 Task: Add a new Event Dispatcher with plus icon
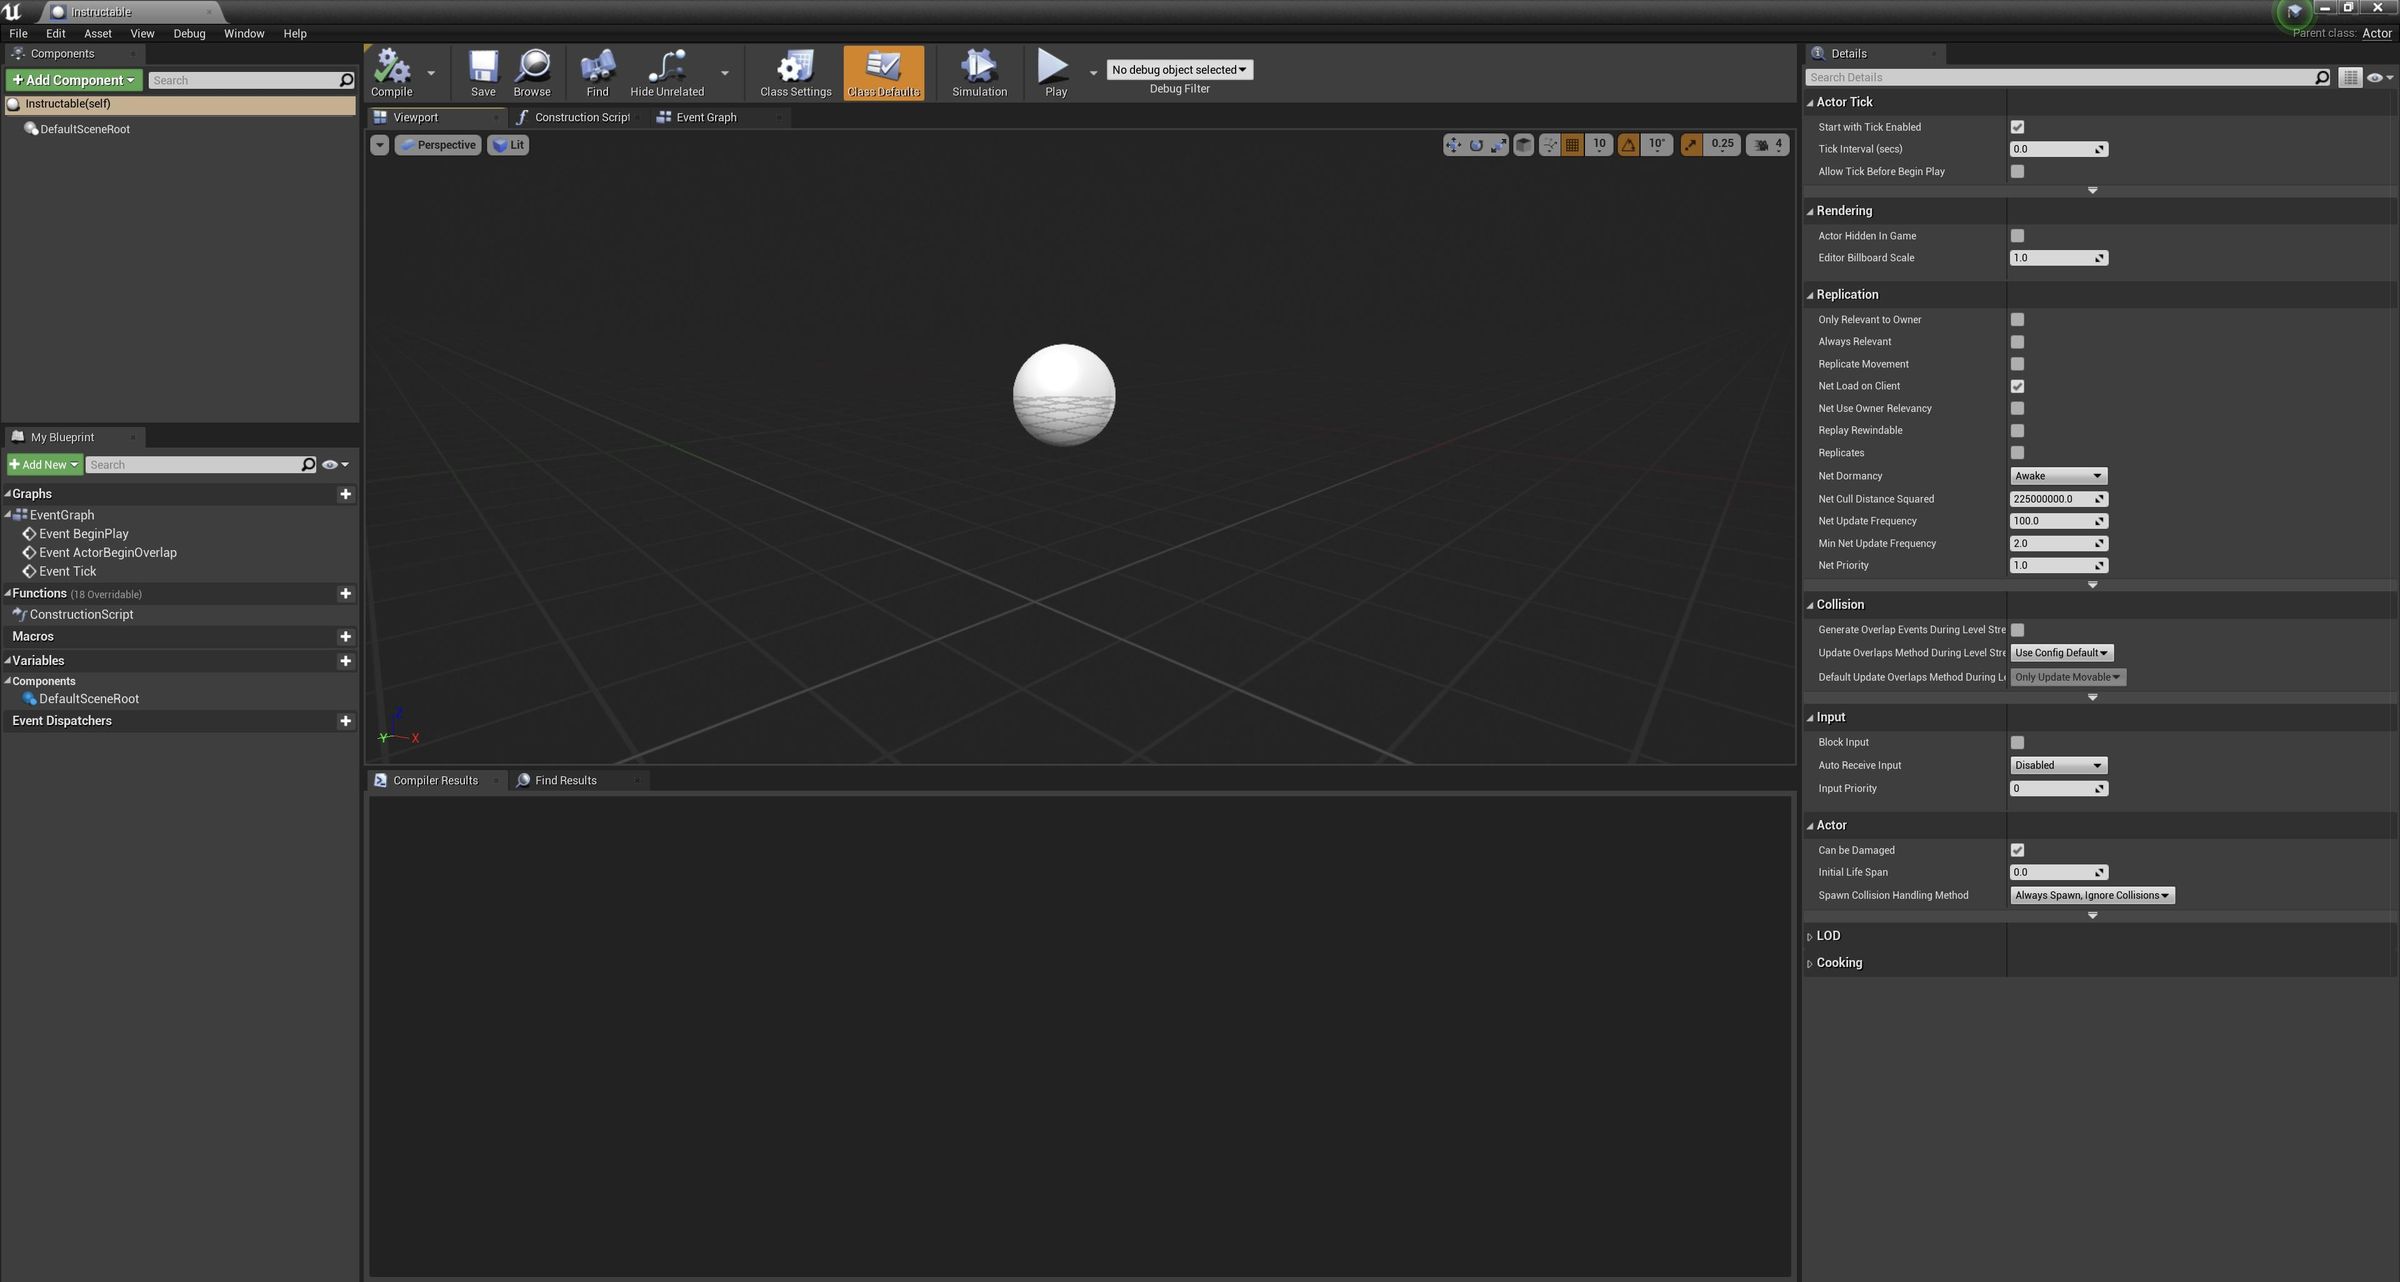(345, 721)
